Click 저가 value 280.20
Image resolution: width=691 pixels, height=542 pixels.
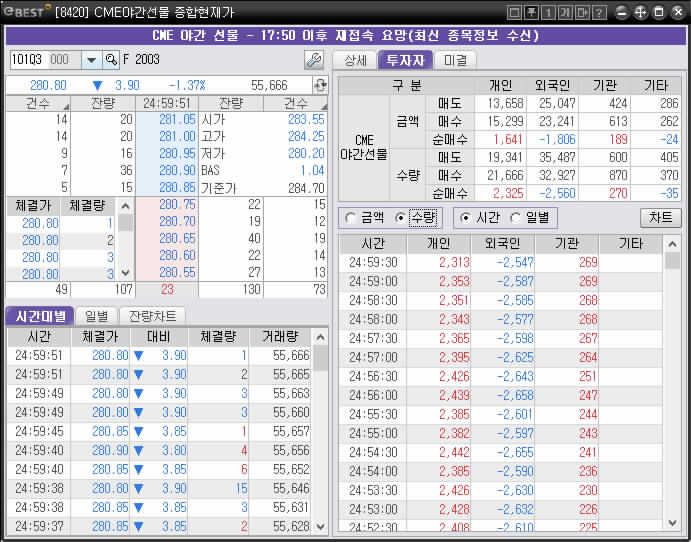pos(306,153)
